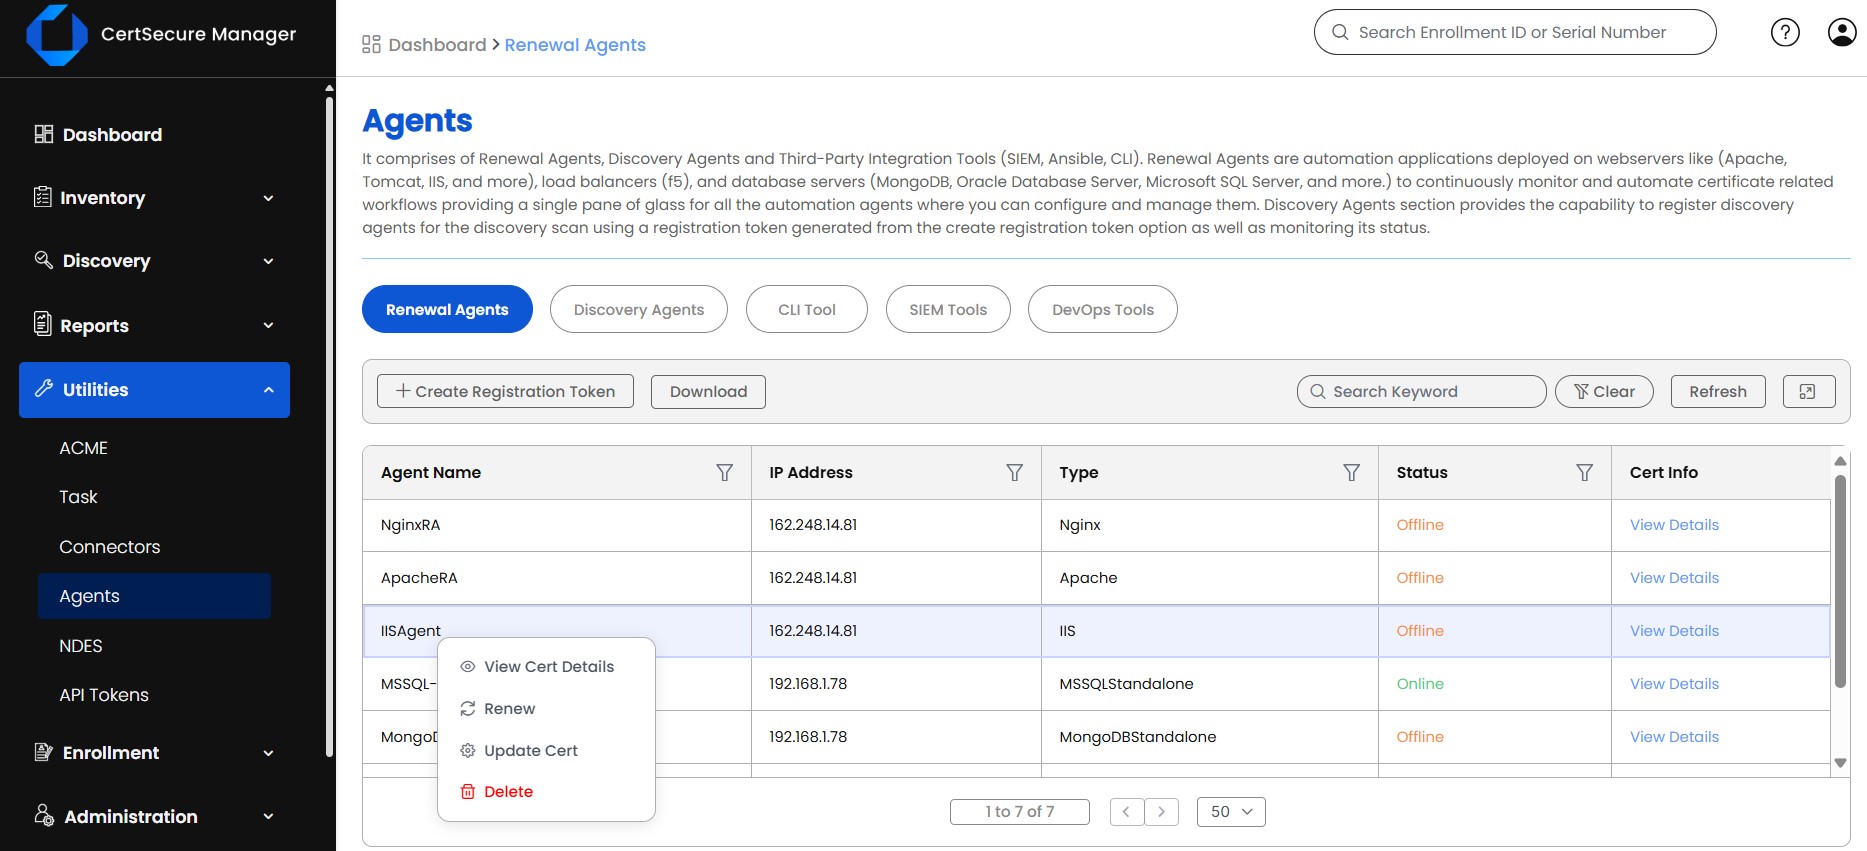Focus the Search Keyword field

click(1421, 391)
